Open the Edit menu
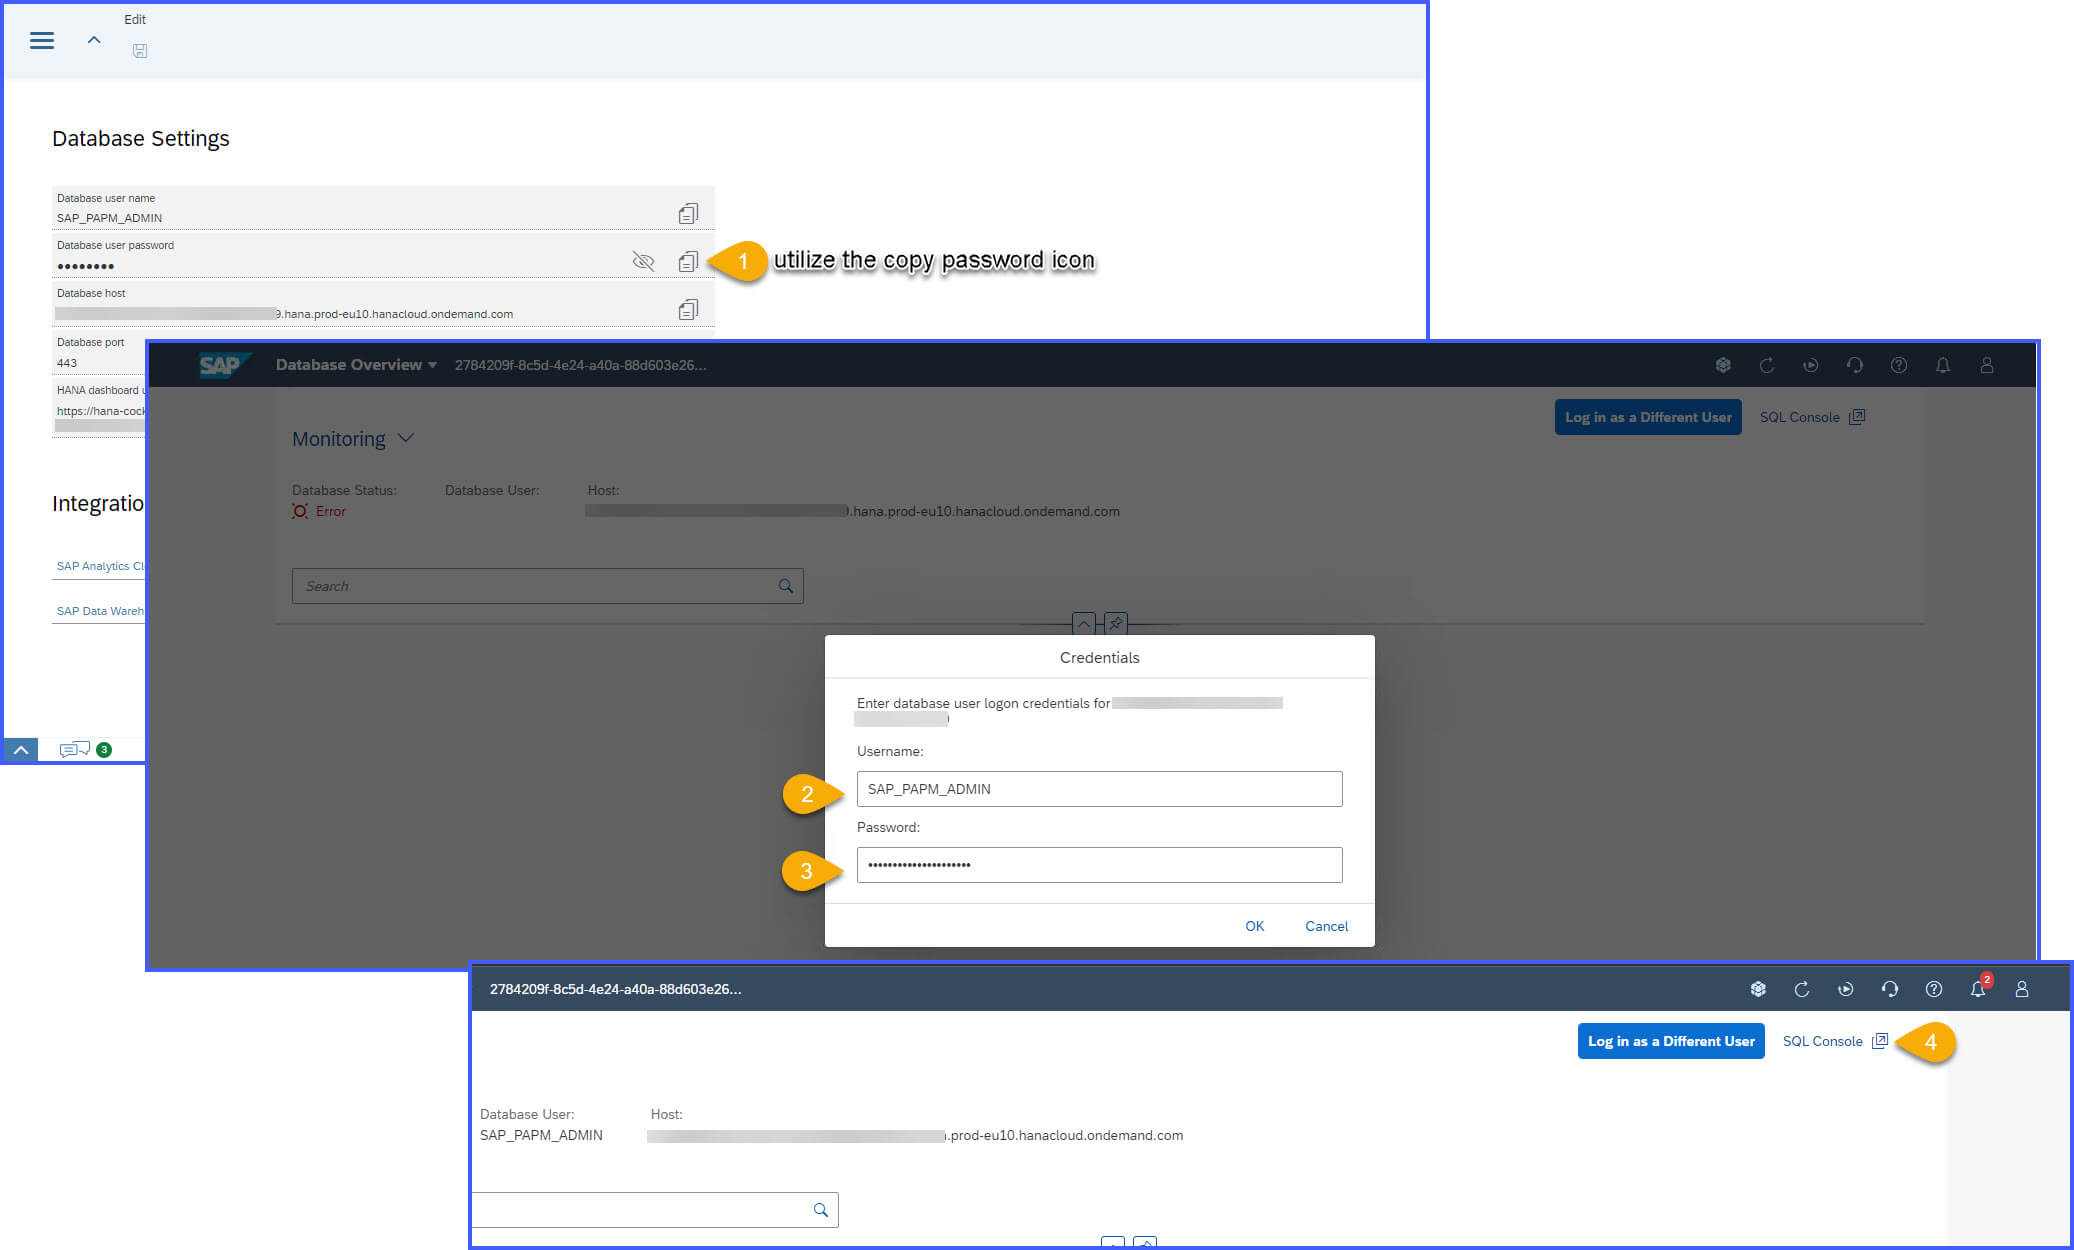This screenshot has height=1250, width=2074. click(x=135, y=19)
